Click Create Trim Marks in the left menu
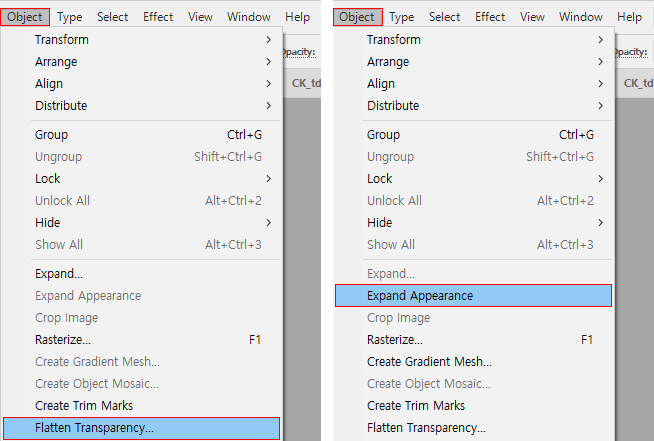This screenshot has height=441, width=654. [x=84, y=405]
